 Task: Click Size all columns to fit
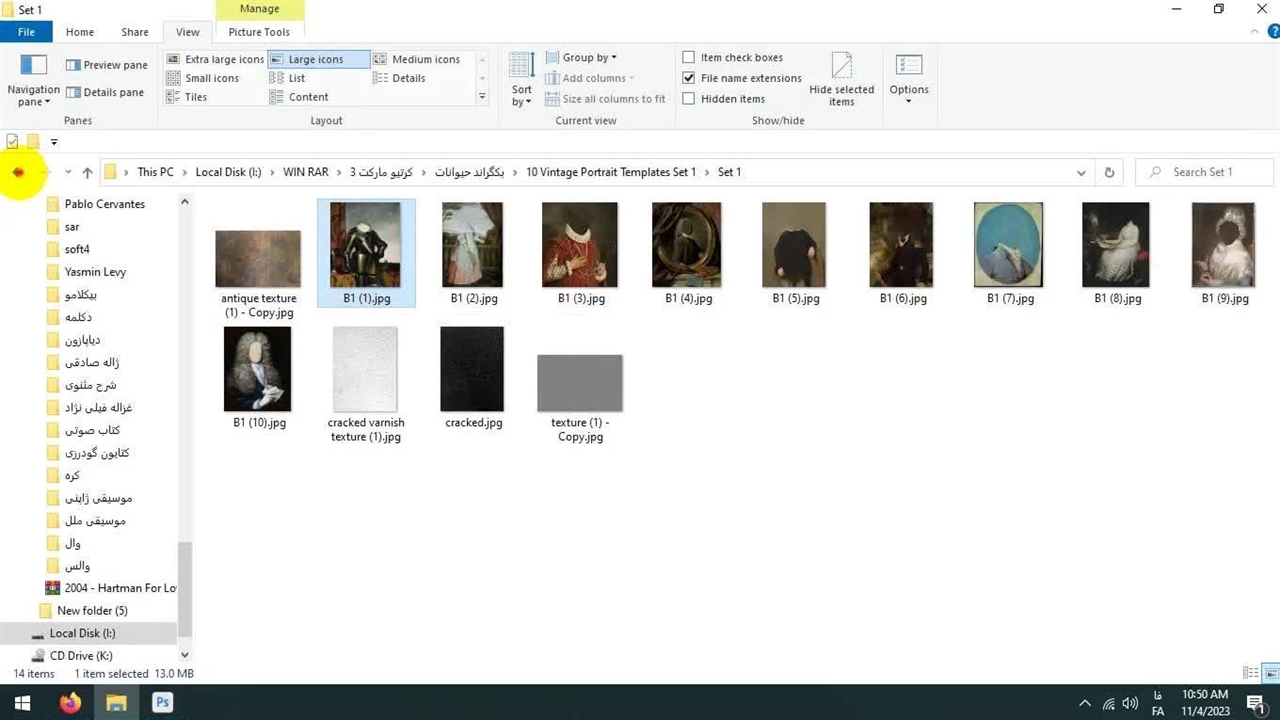605,99
